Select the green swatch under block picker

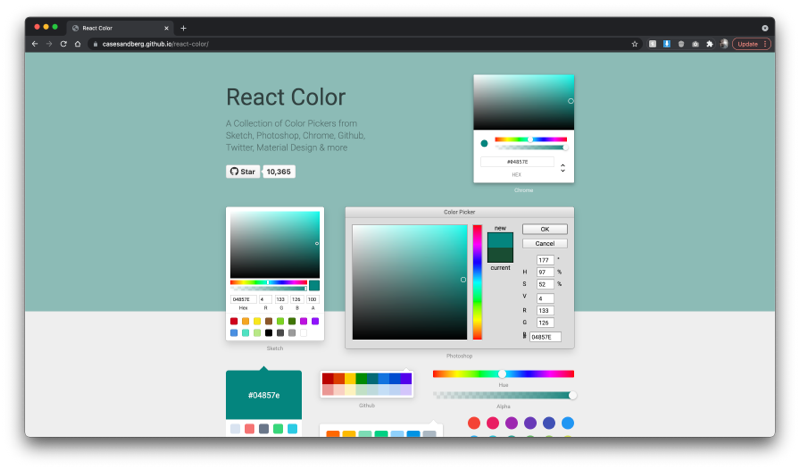pos(278,429)
